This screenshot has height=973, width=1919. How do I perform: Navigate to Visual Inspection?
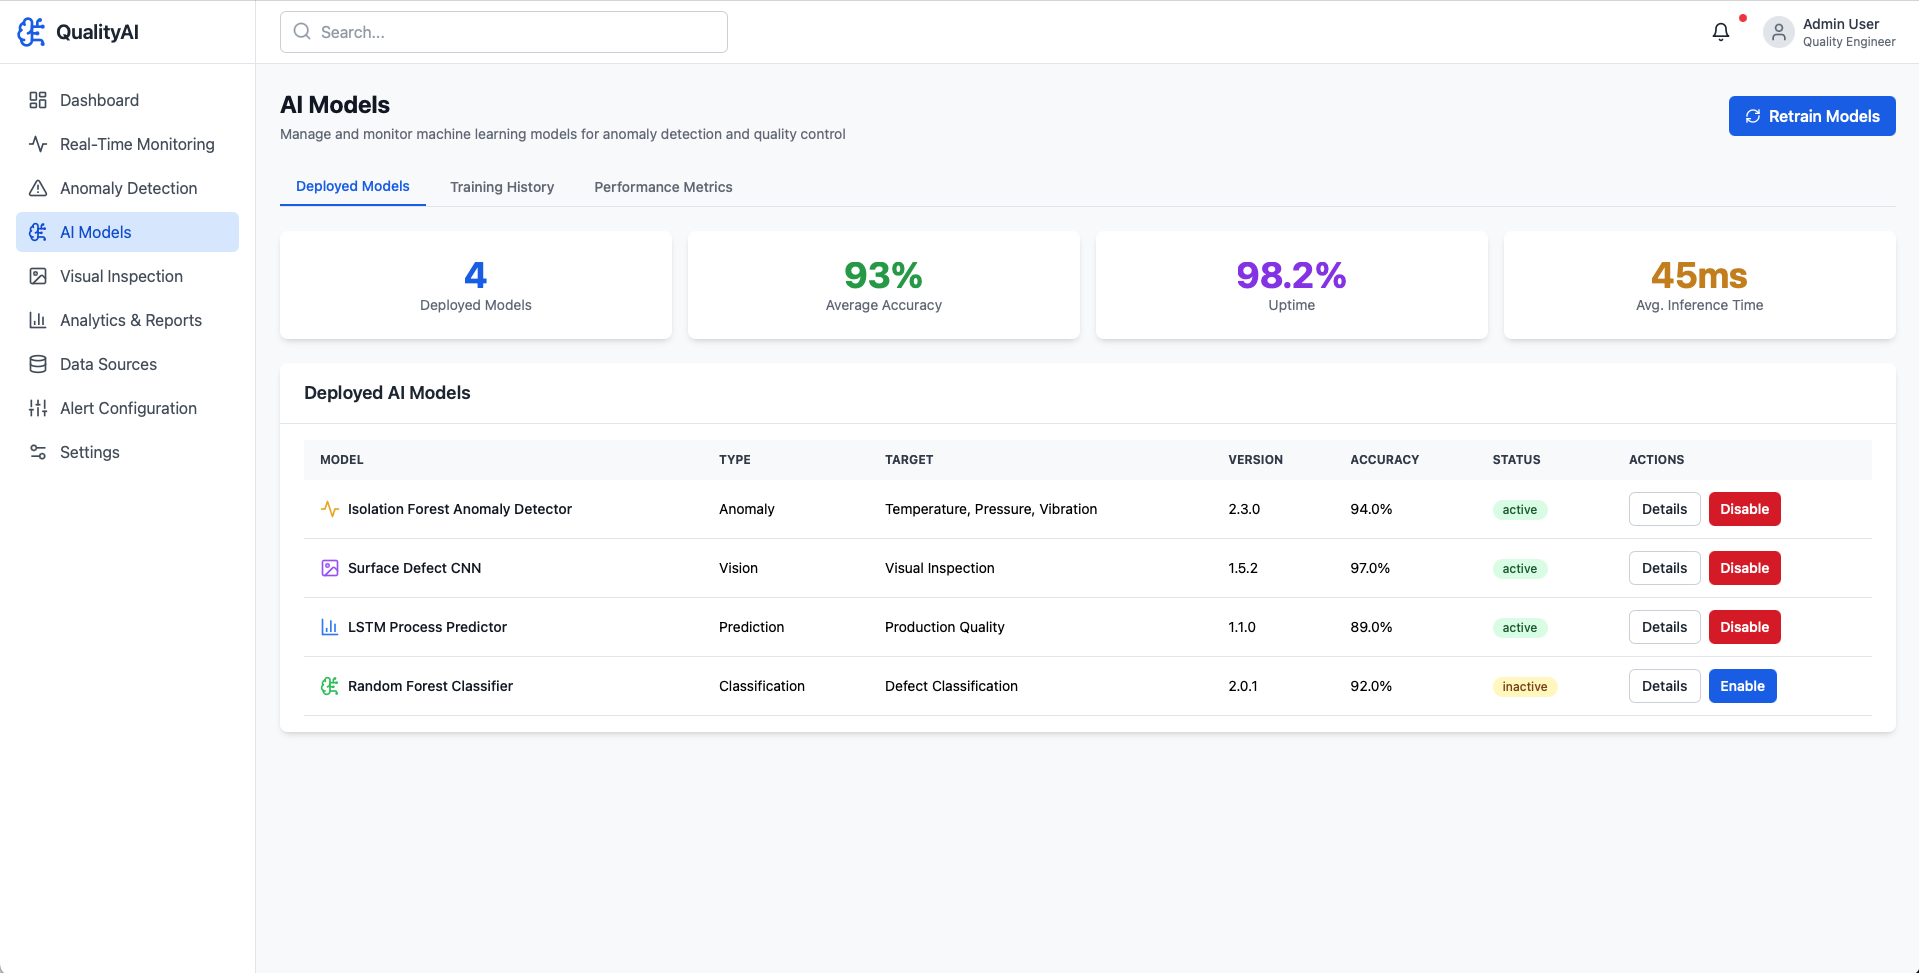click(x=121, y=276)
